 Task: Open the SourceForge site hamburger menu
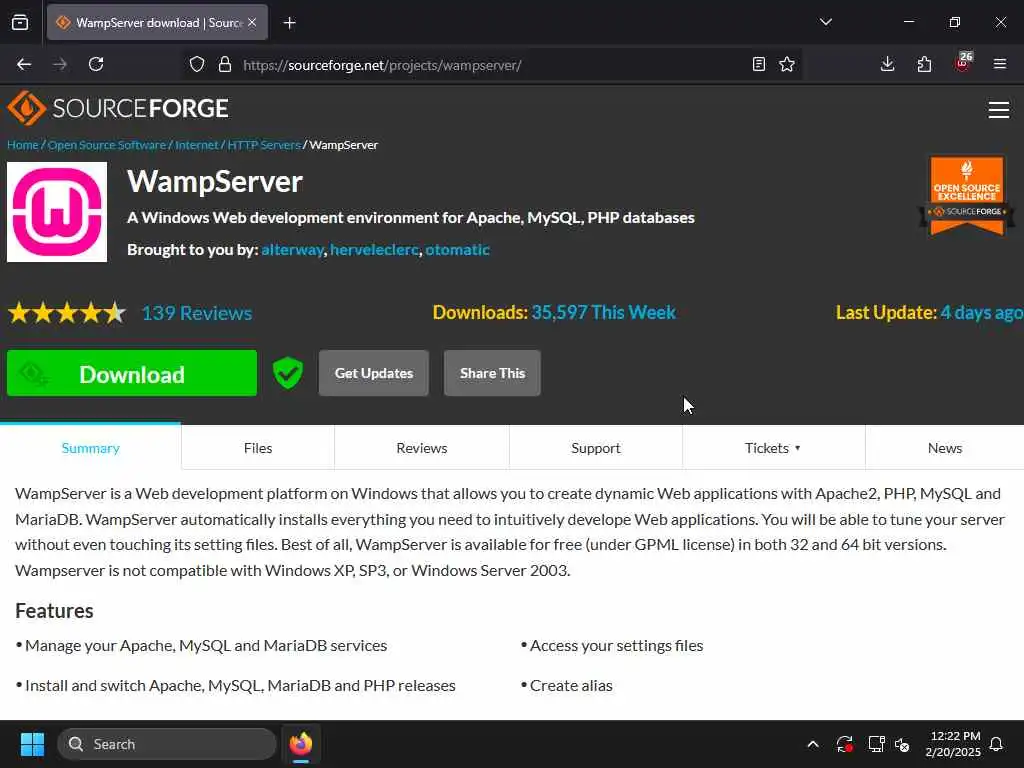tap(999, 110)
